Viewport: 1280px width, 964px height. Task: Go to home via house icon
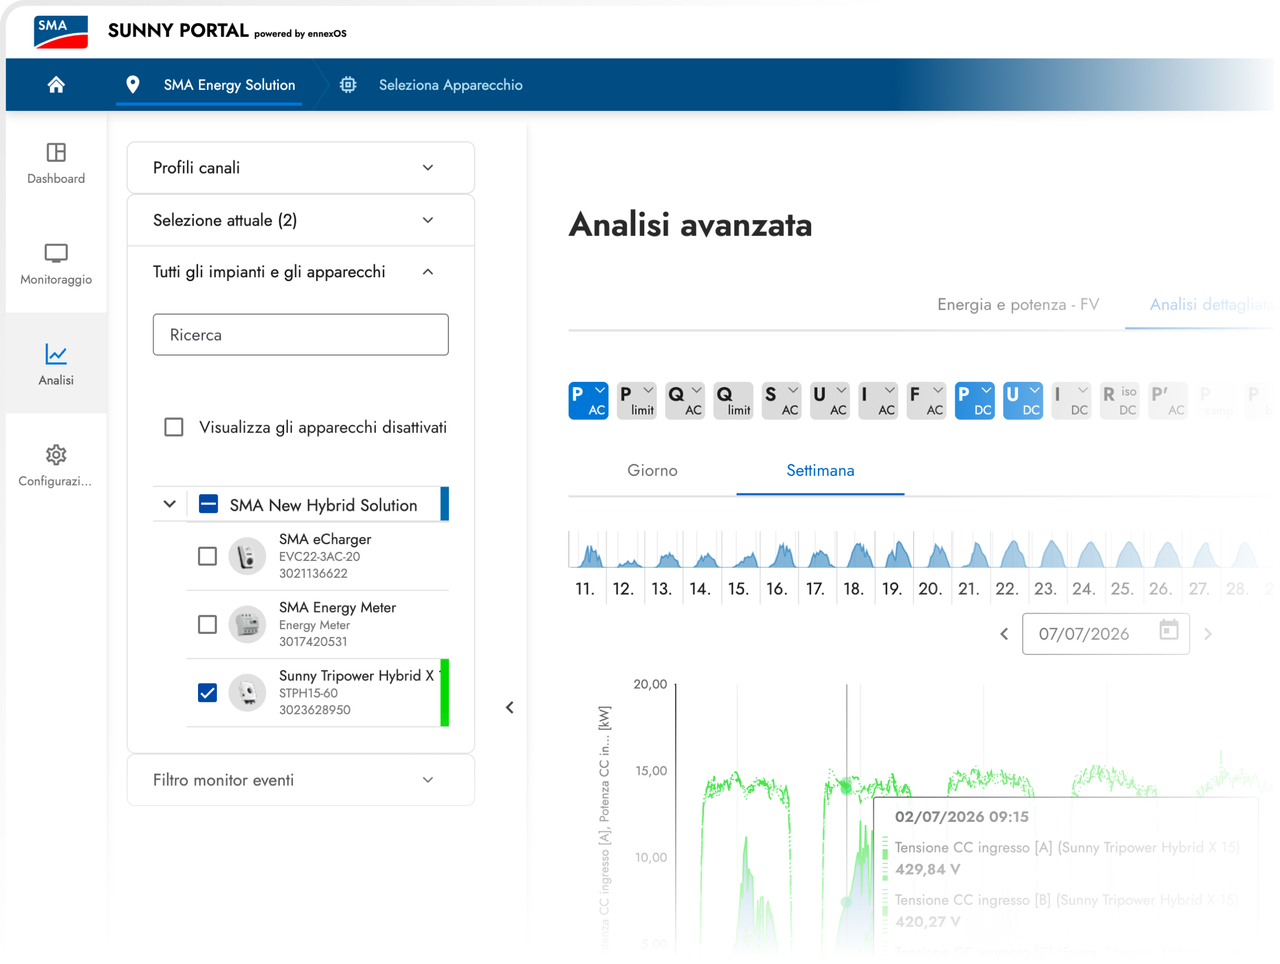pyautogui.click(x=56, y=85)
